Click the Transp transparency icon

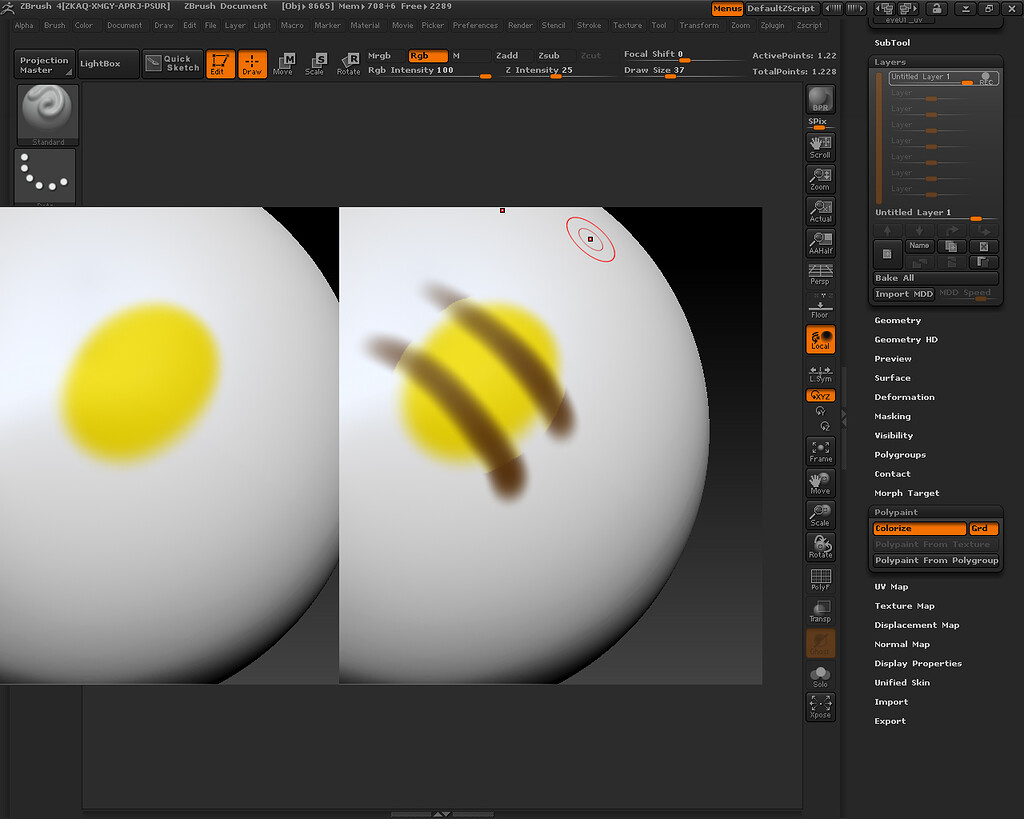click(x=820, y=610)
